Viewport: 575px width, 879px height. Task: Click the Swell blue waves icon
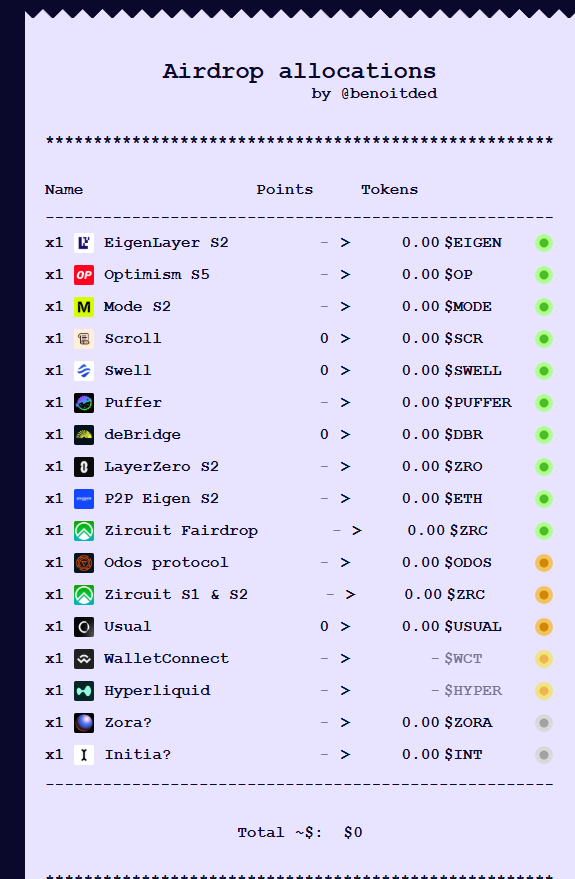(84, 371)
